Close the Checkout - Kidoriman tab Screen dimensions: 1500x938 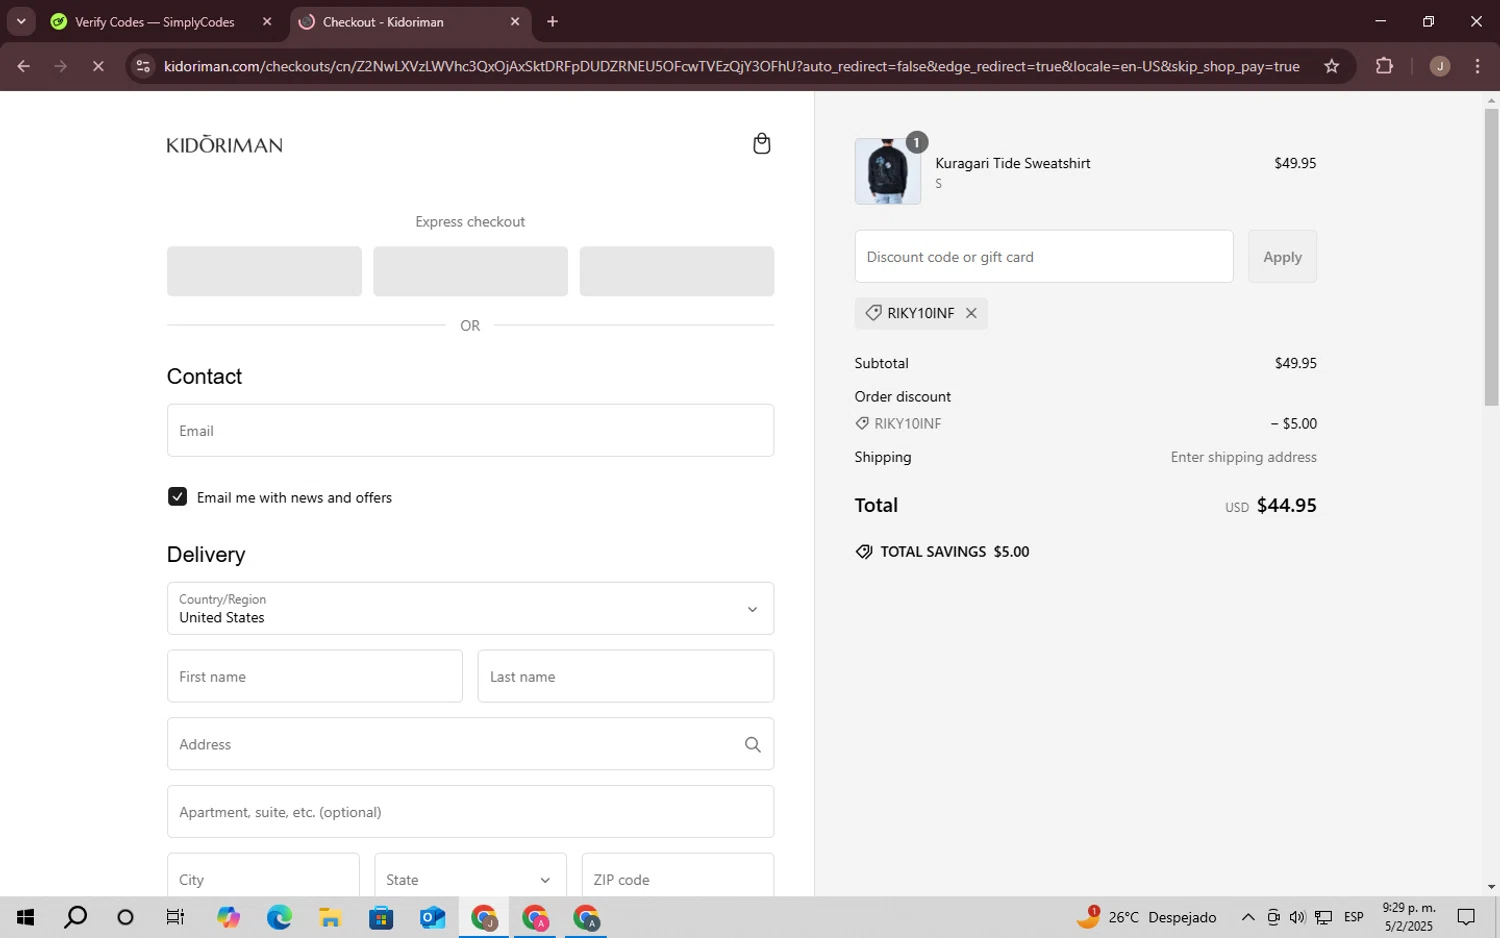click(514, 21)
